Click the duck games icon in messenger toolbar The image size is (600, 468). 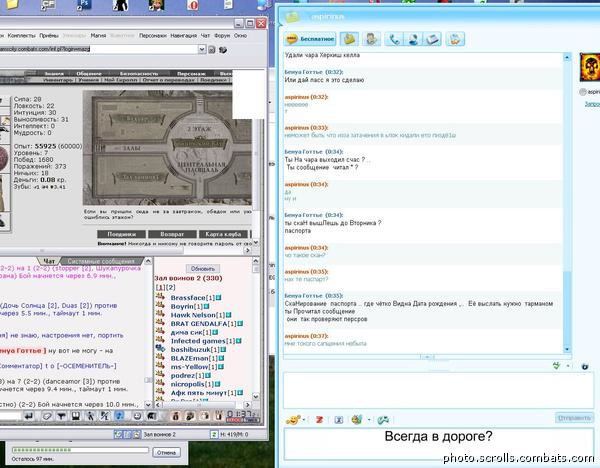pyautogui.click(x=455, y=39)
